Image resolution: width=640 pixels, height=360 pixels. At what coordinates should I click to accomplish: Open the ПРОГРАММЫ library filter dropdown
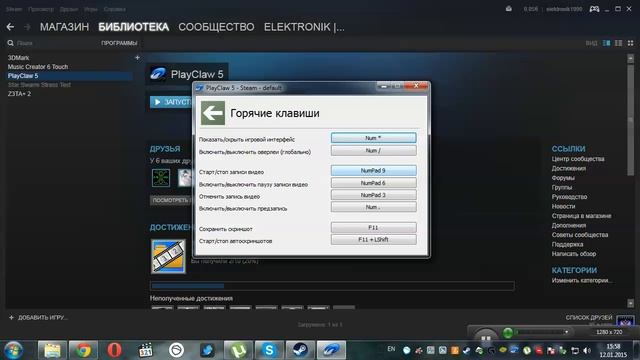pyautogui.click(x=119, y=43)
